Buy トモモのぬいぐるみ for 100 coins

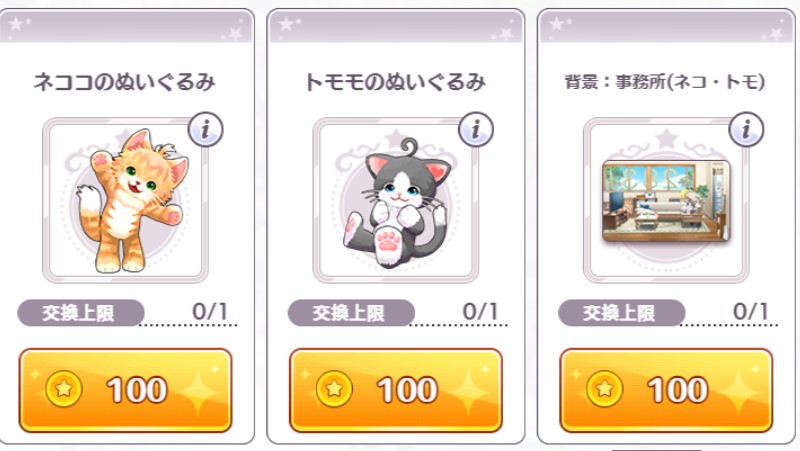396,390
